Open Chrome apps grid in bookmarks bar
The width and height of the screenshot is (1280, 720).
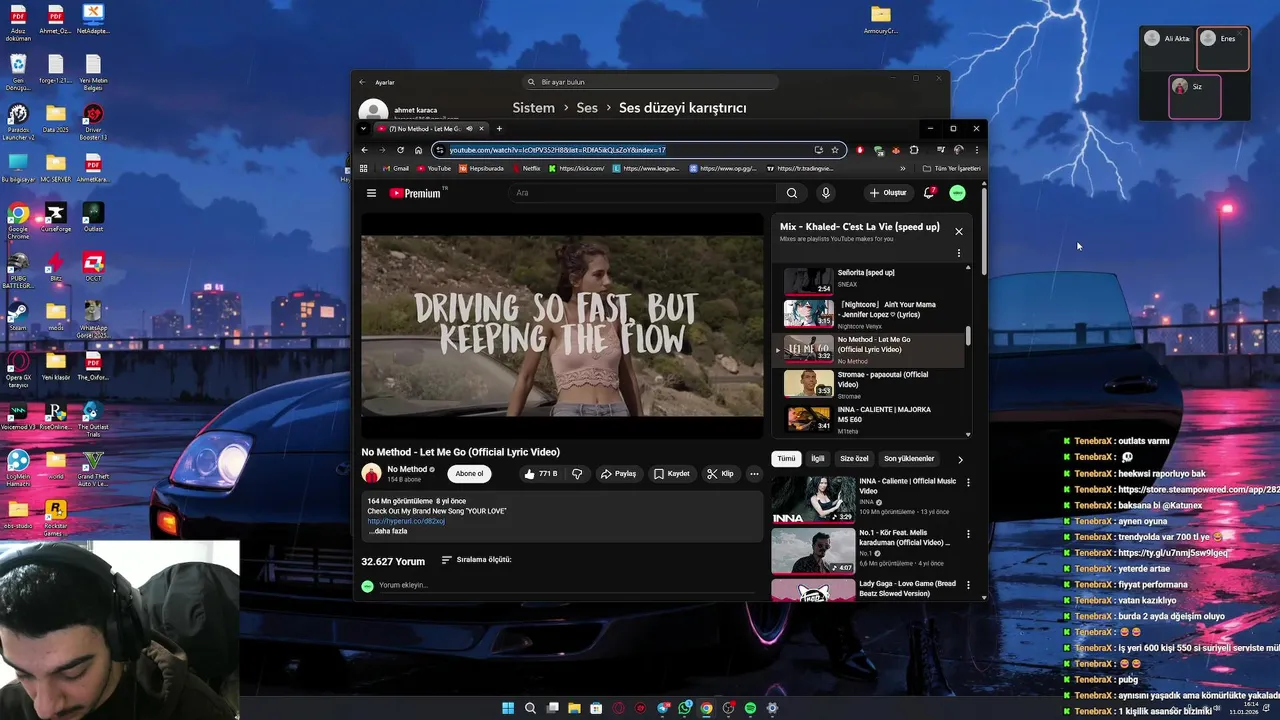364,168
